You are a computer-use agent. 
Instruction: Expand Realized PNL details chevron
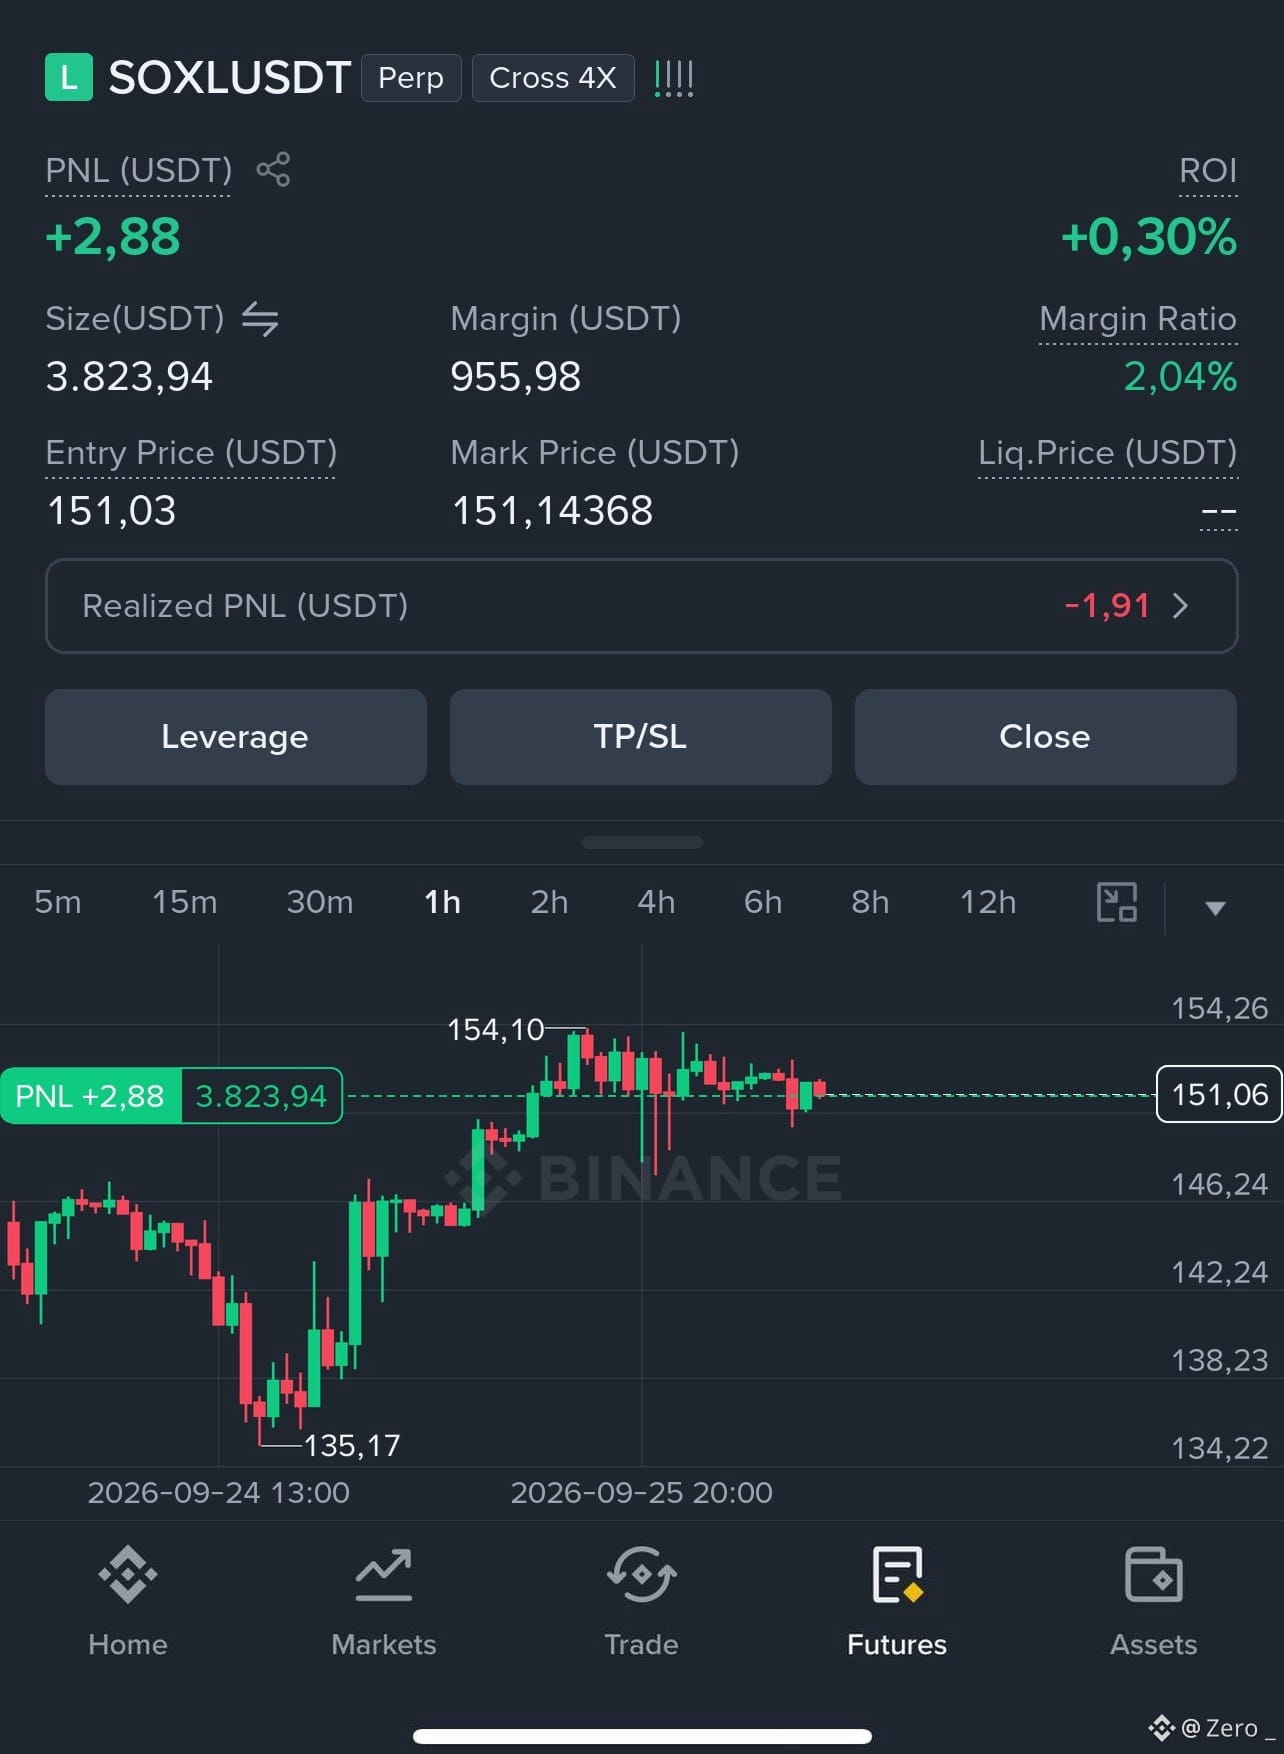[x=1181, y=606]
